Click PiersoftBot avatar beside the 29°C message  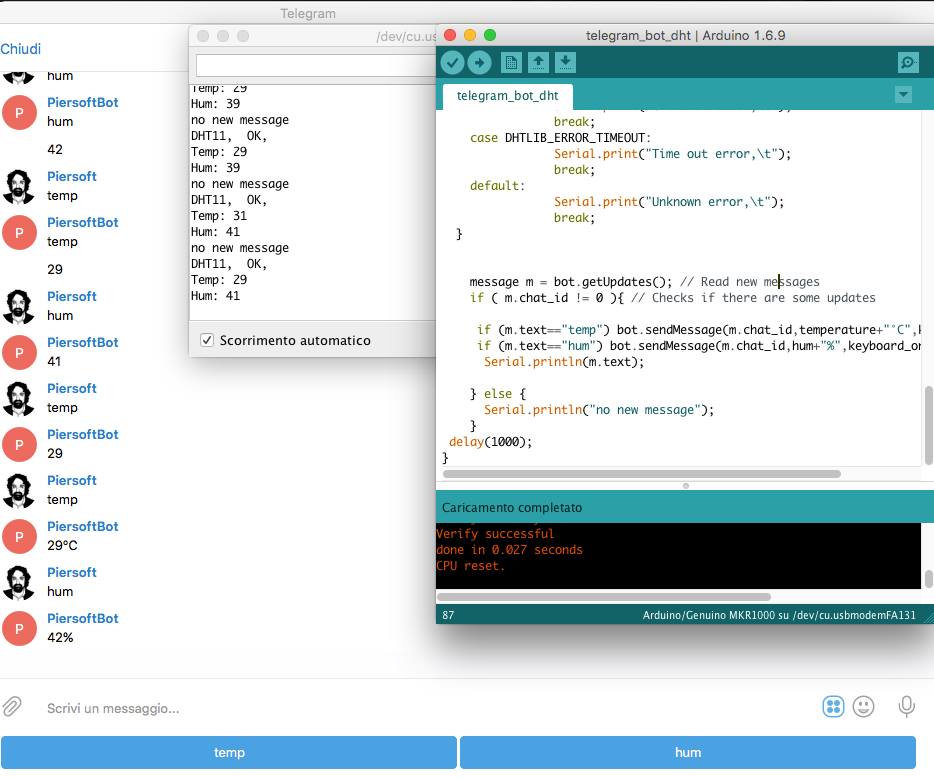point(19,537)
